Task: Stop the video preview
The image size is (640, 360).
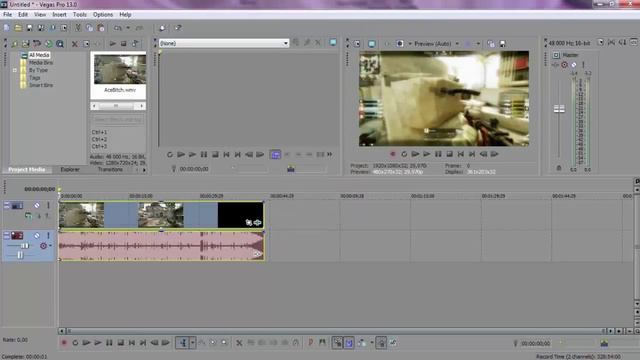Action: point(449,154)
